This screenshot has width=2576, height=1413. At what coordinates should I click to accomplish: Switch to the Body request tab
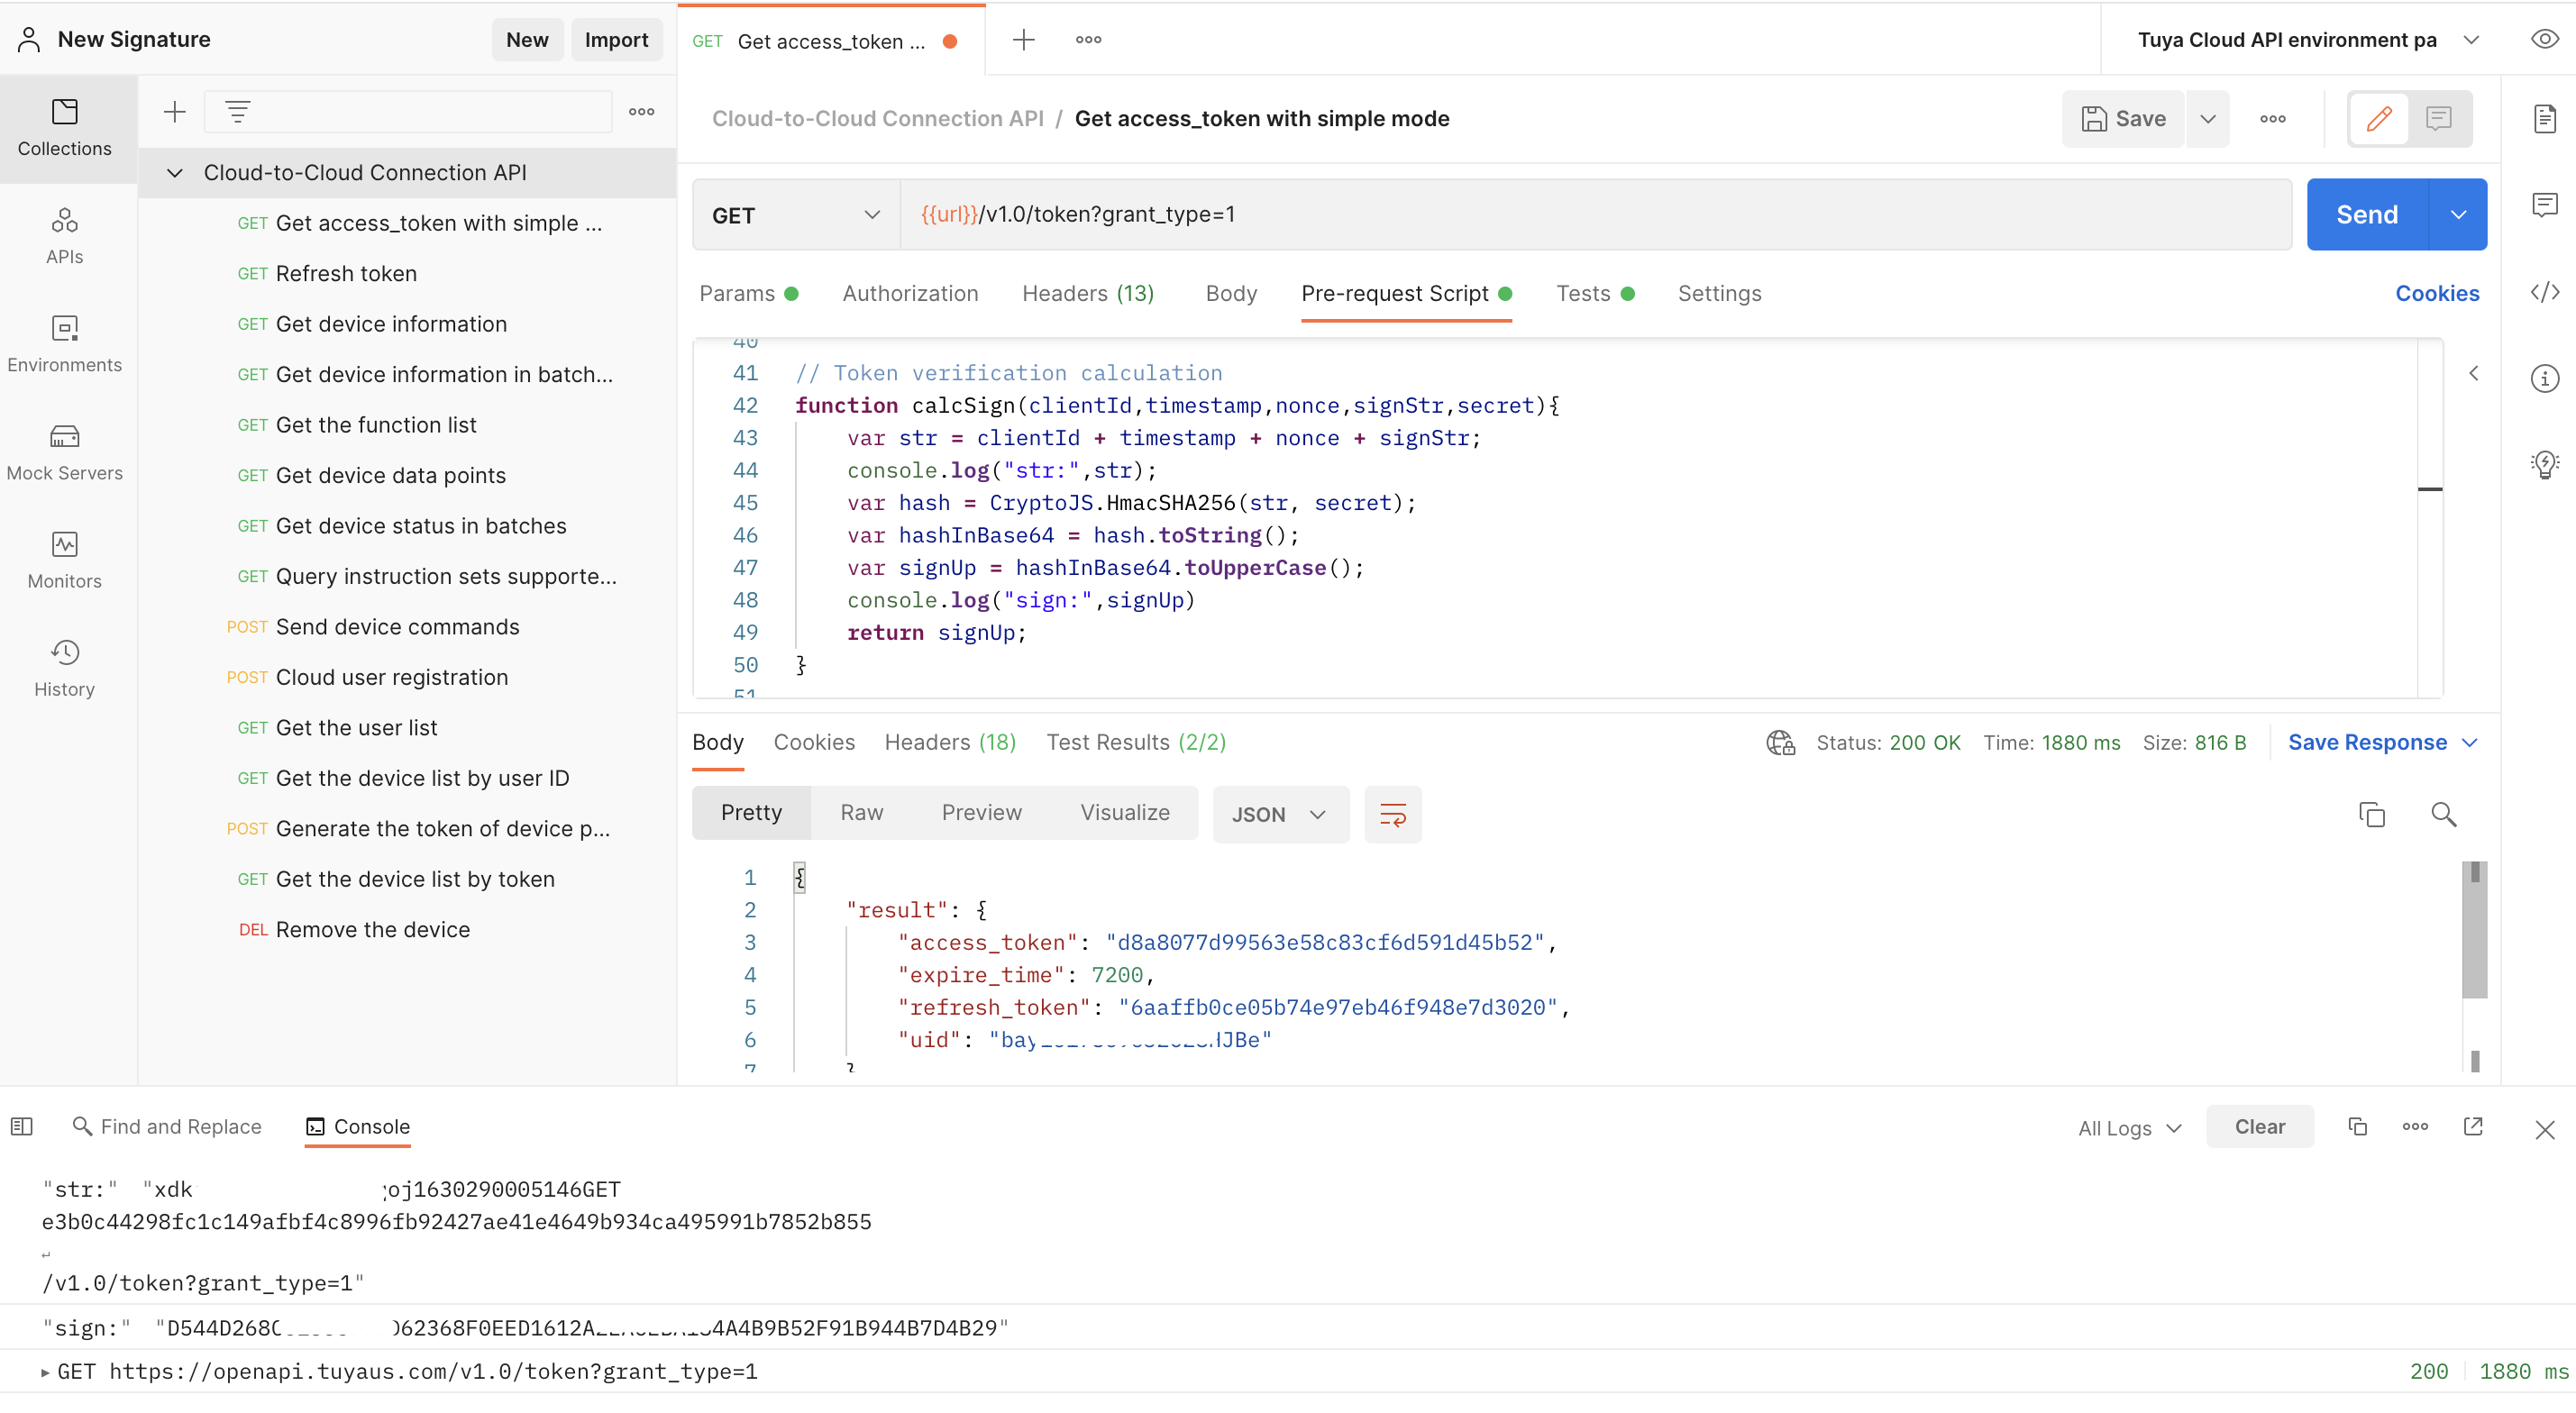coord(1231,294)
